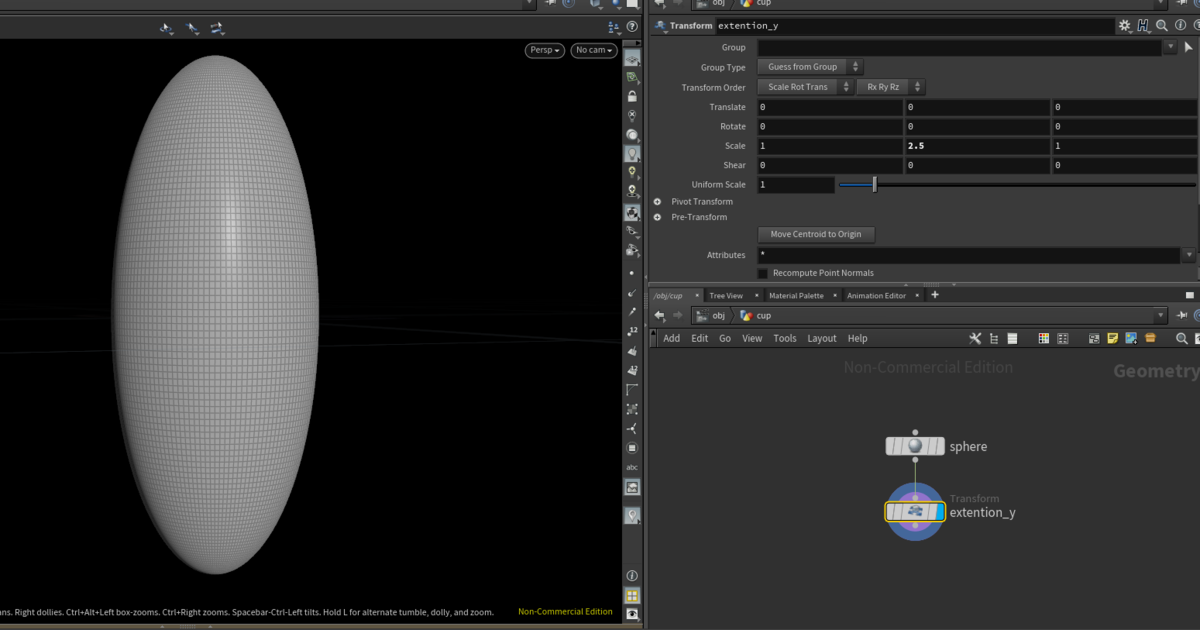
Task: Open the node info icon in parameter header
Action: (x=1178, y=26)
